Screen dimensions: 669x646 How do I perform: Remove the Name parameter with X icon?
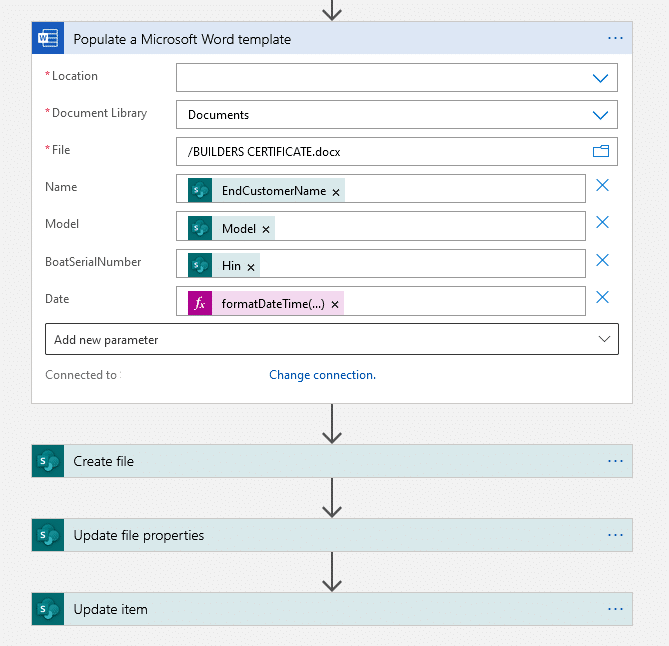(x=602, y=186)
